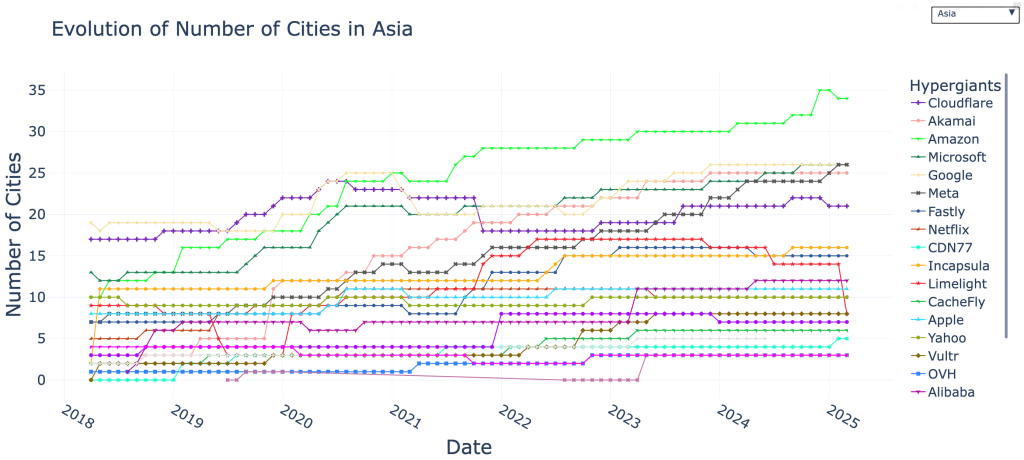Image resolution: width=1024 pixels, height=460 pixels.
Task: Click the Microsoft legend line marker icon
Action: [917, 157]
